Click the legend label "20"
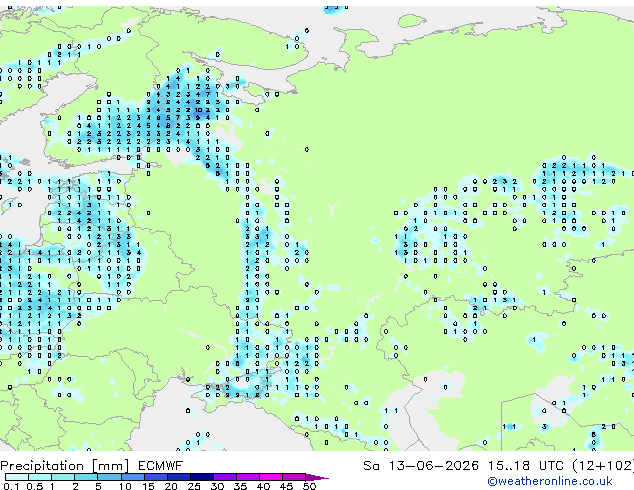Image resolution: width=634 pixels, height=490 pixels. (x=171, y=486)
